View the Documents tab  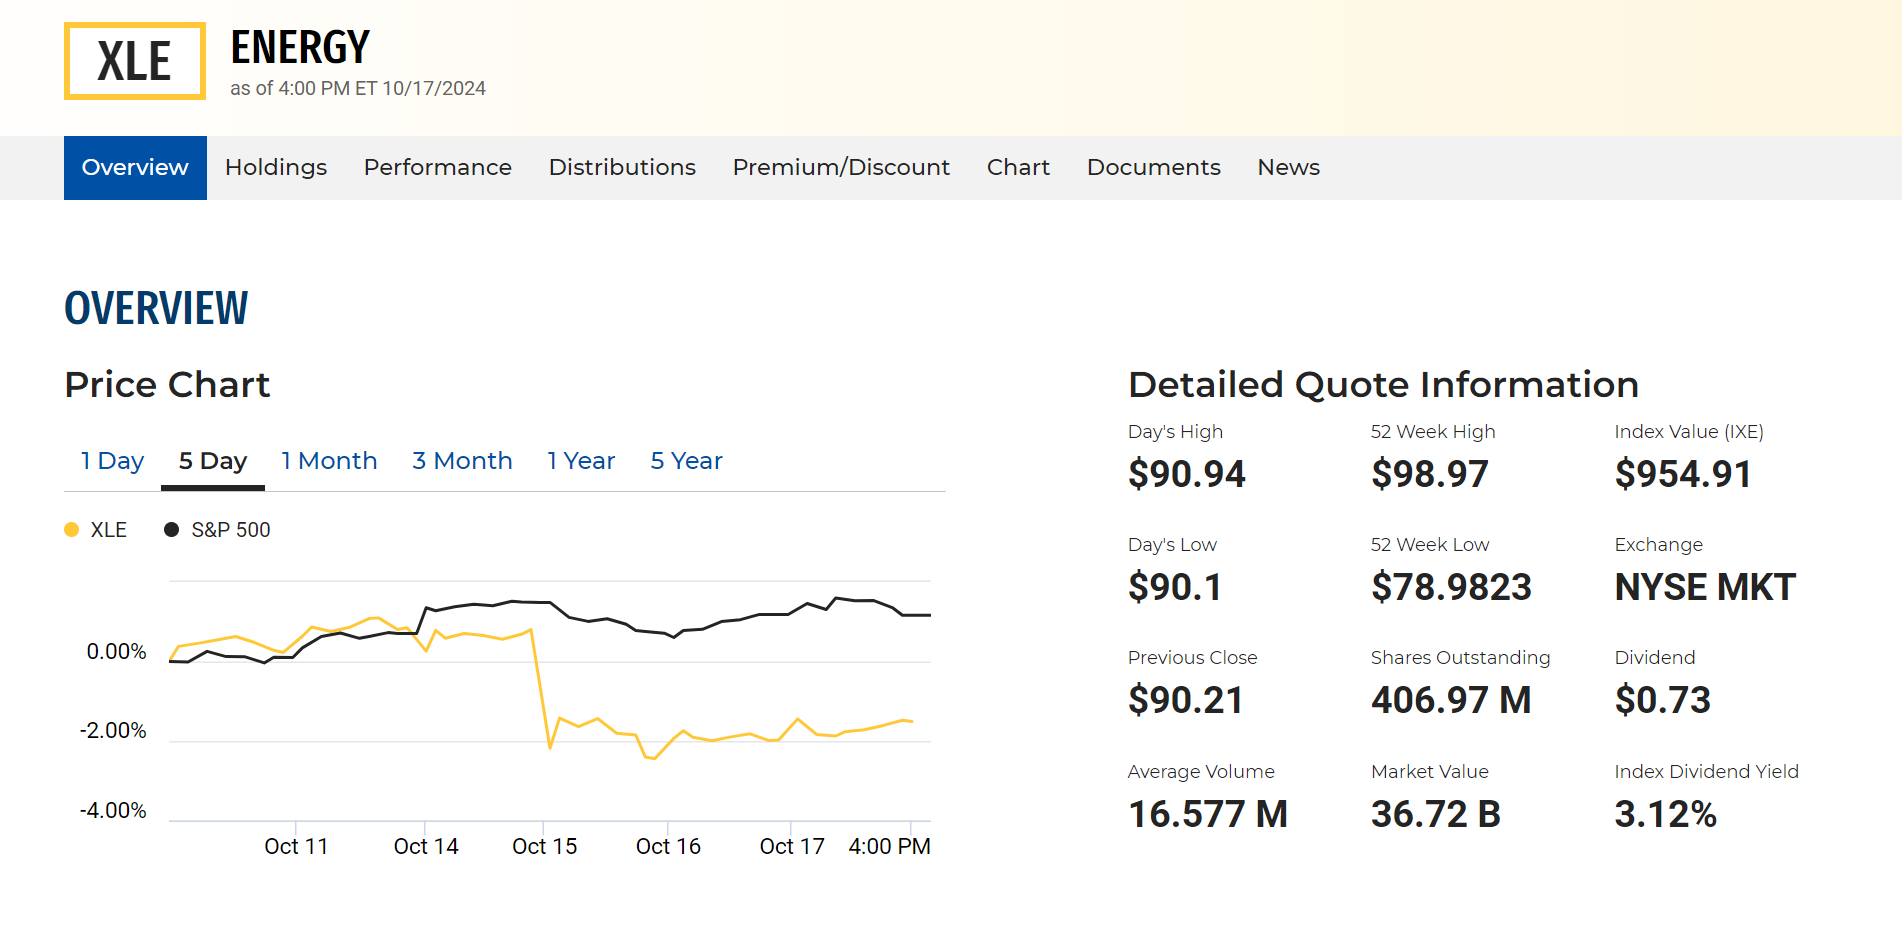1154,168
